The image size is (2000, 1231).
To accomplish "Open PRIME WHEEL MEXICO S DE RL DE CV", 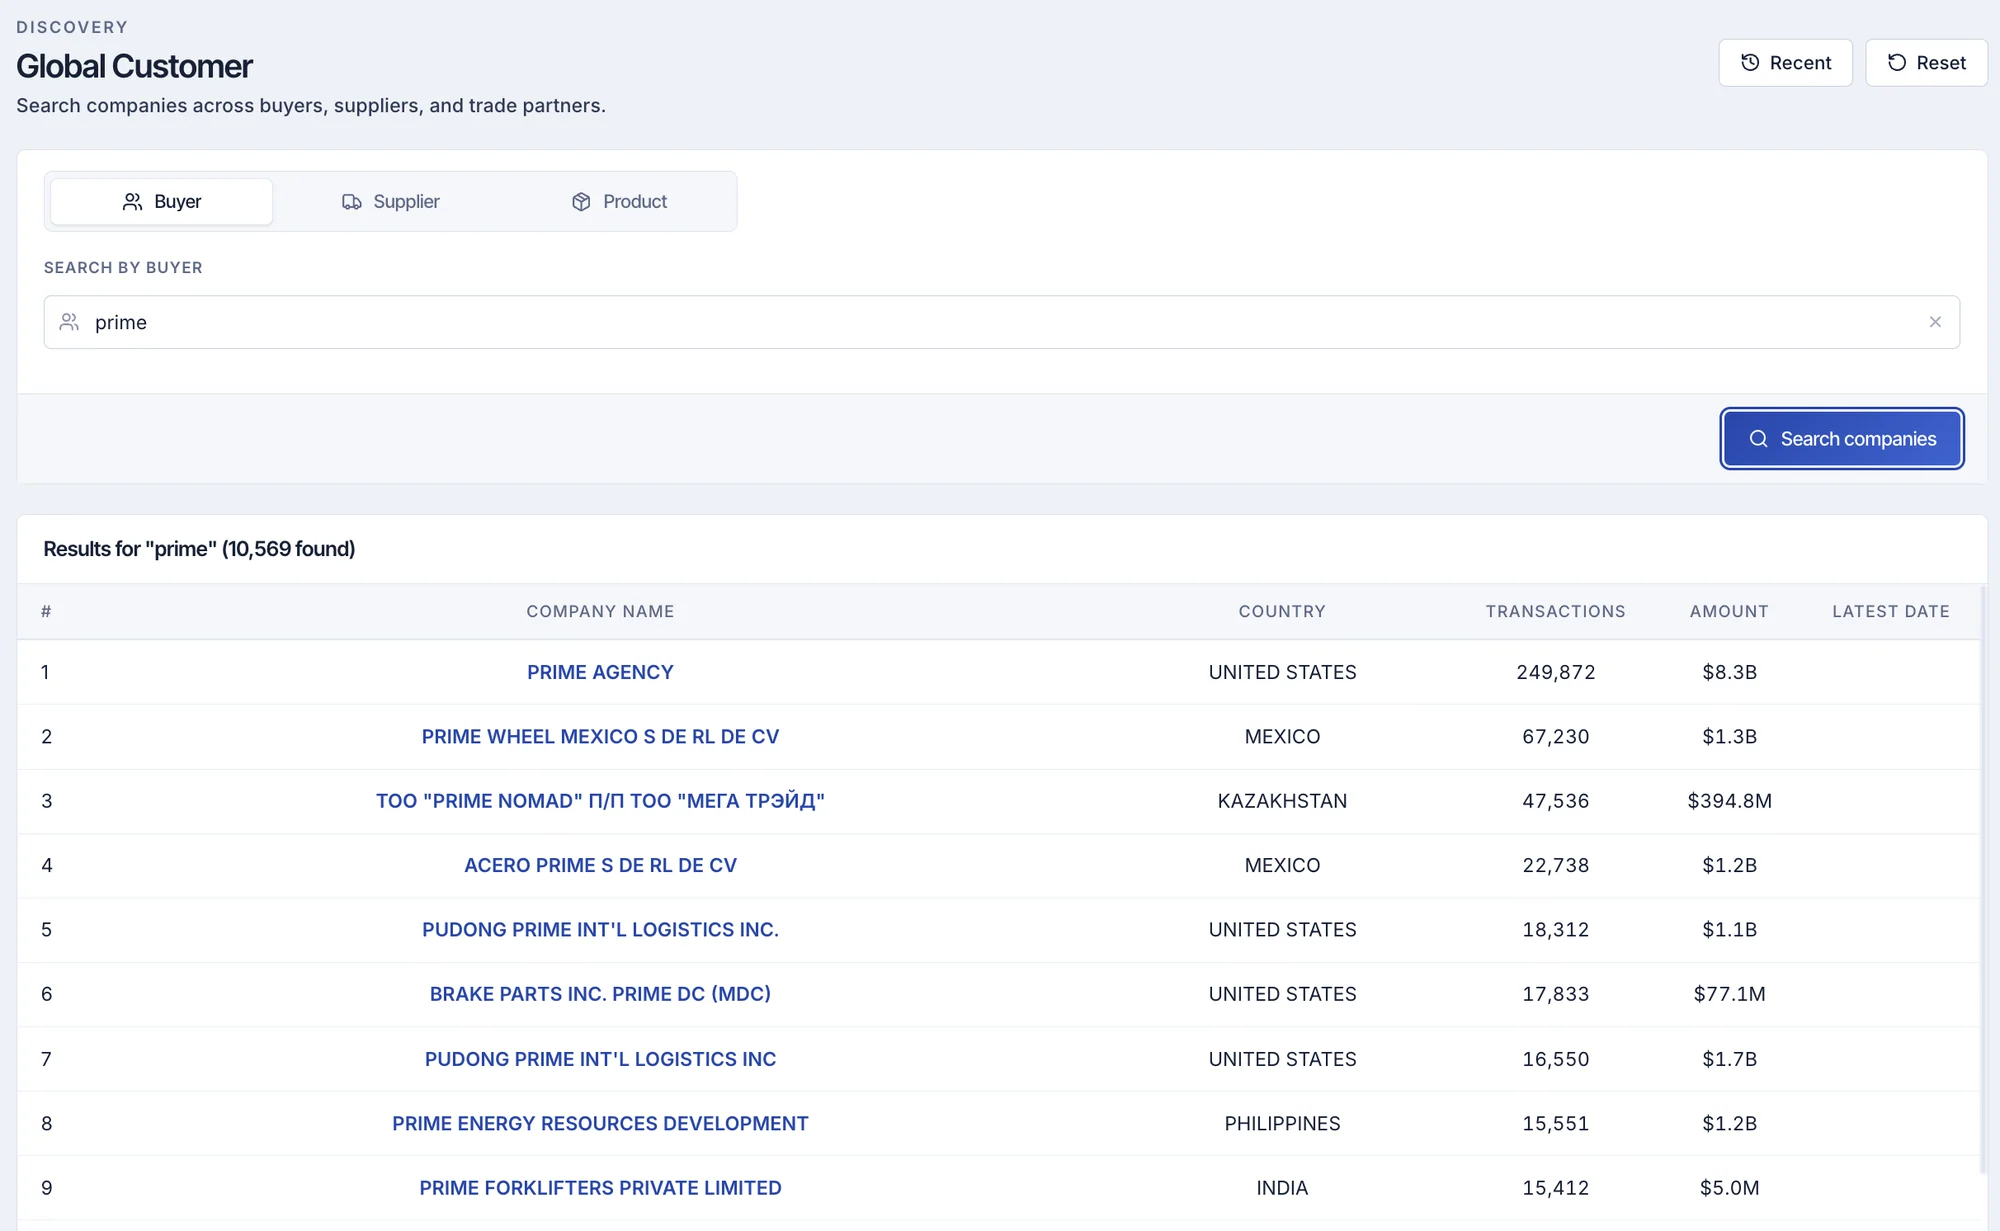I will [600, 737].
